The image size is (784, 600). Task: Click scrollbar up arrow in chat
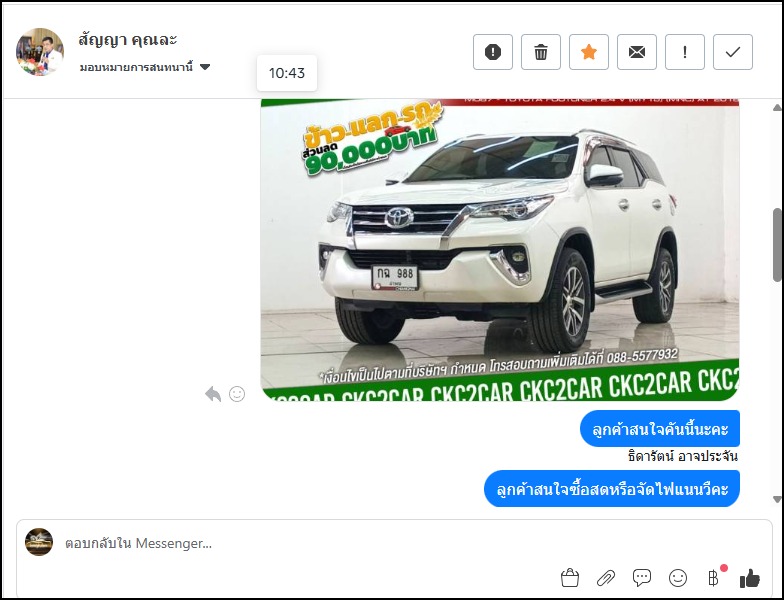coord(776,108)
